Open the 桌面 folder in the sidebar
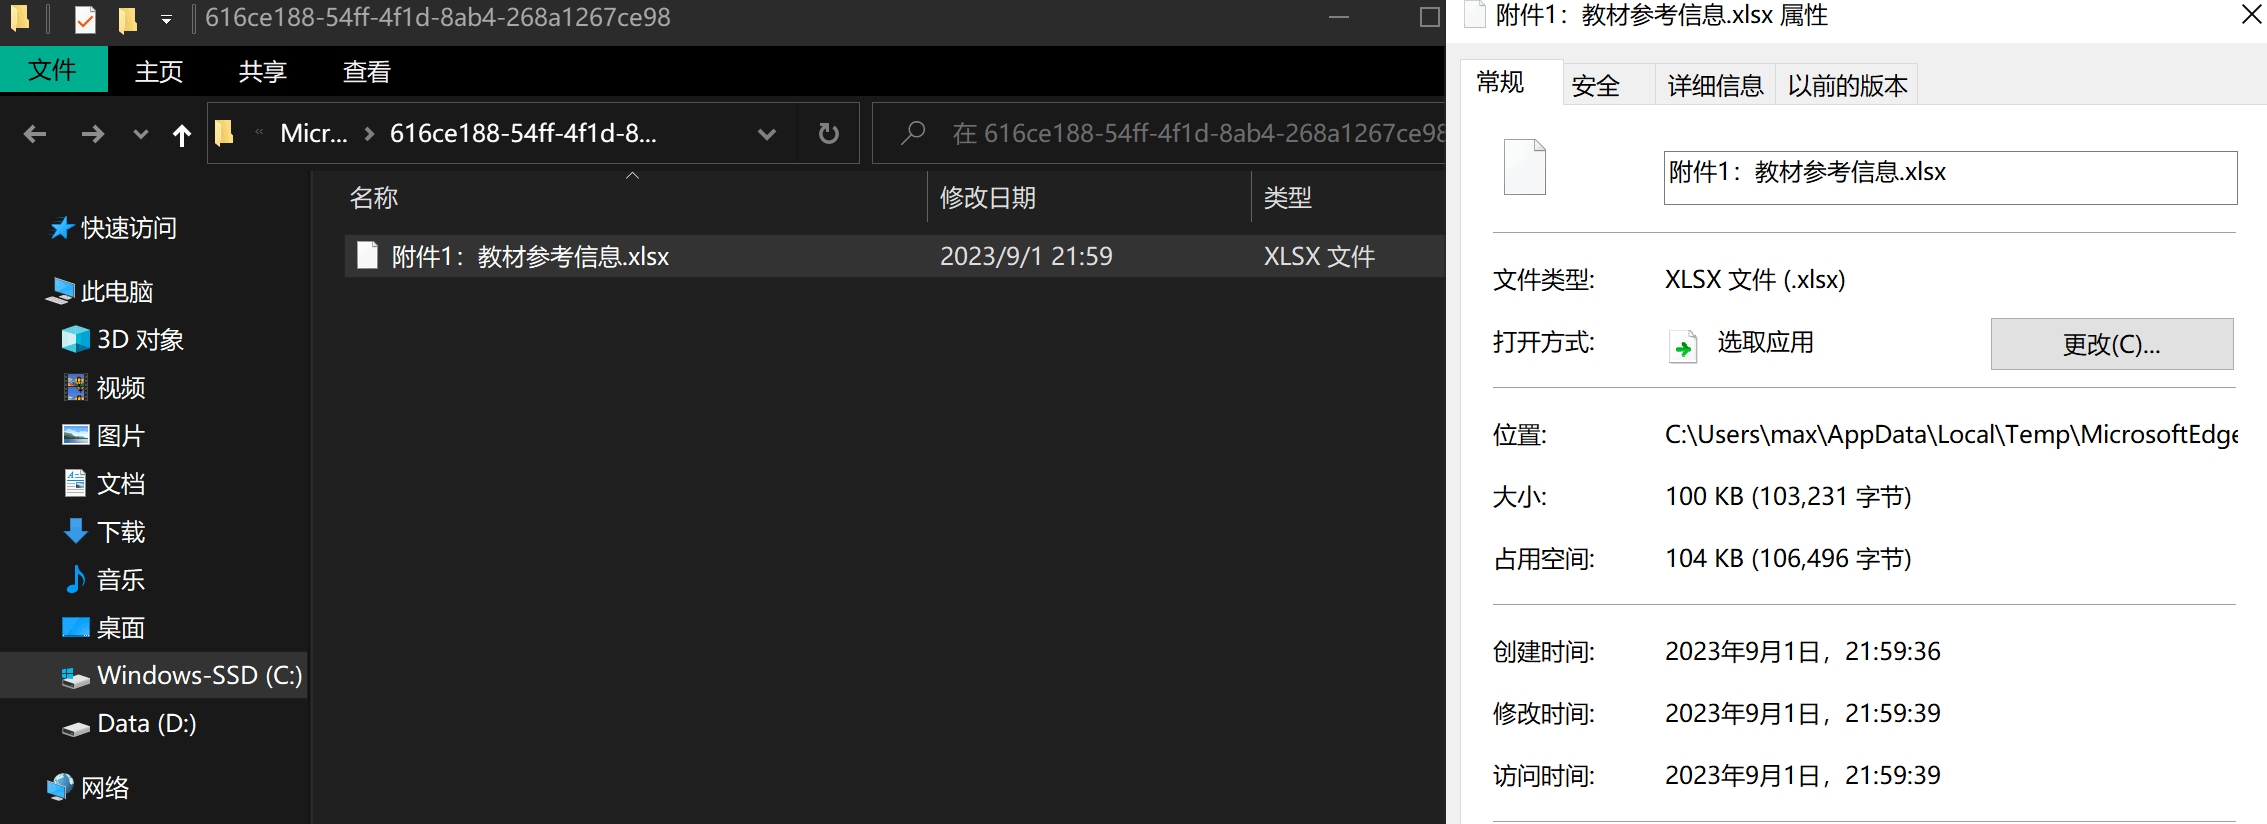This screenshot has width=2267, height=824. 104,628
